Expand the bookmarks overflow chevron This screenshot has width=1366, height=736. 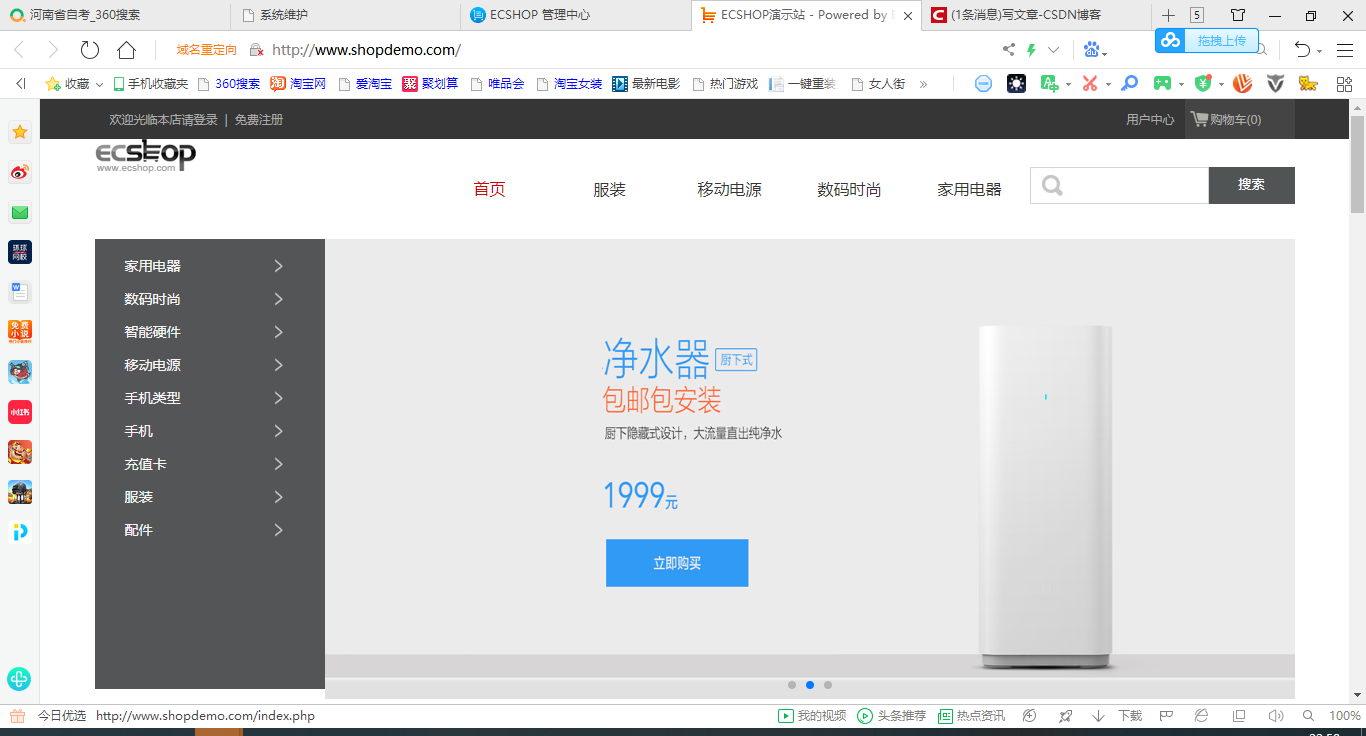(925, 83)
